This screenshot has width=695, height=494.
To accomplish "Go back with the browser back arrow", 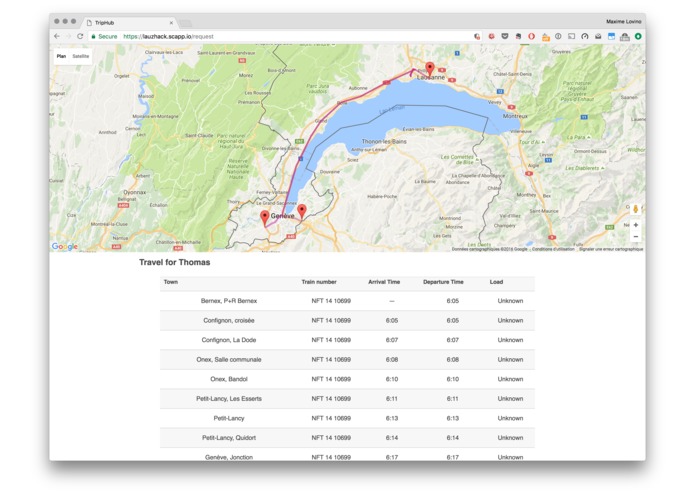I will click(x=57, y=36).
